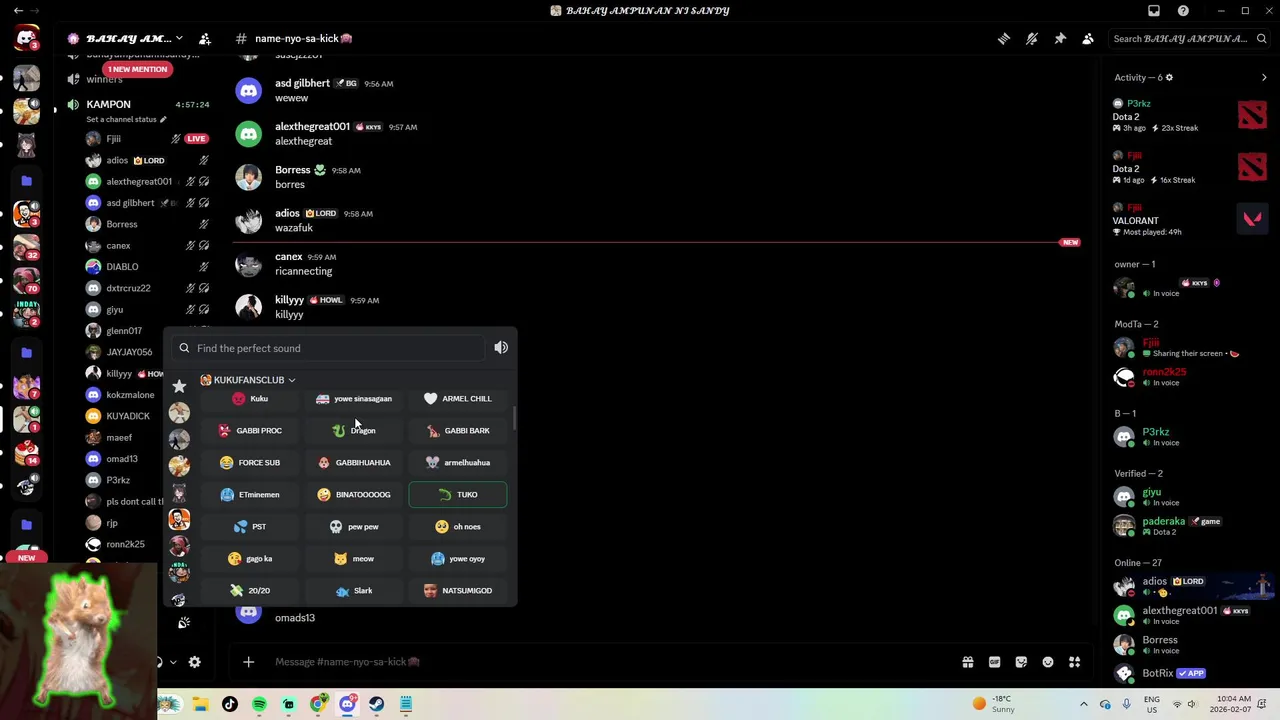
Task: Play the 20/20 sound
Action: coord(250,590)
